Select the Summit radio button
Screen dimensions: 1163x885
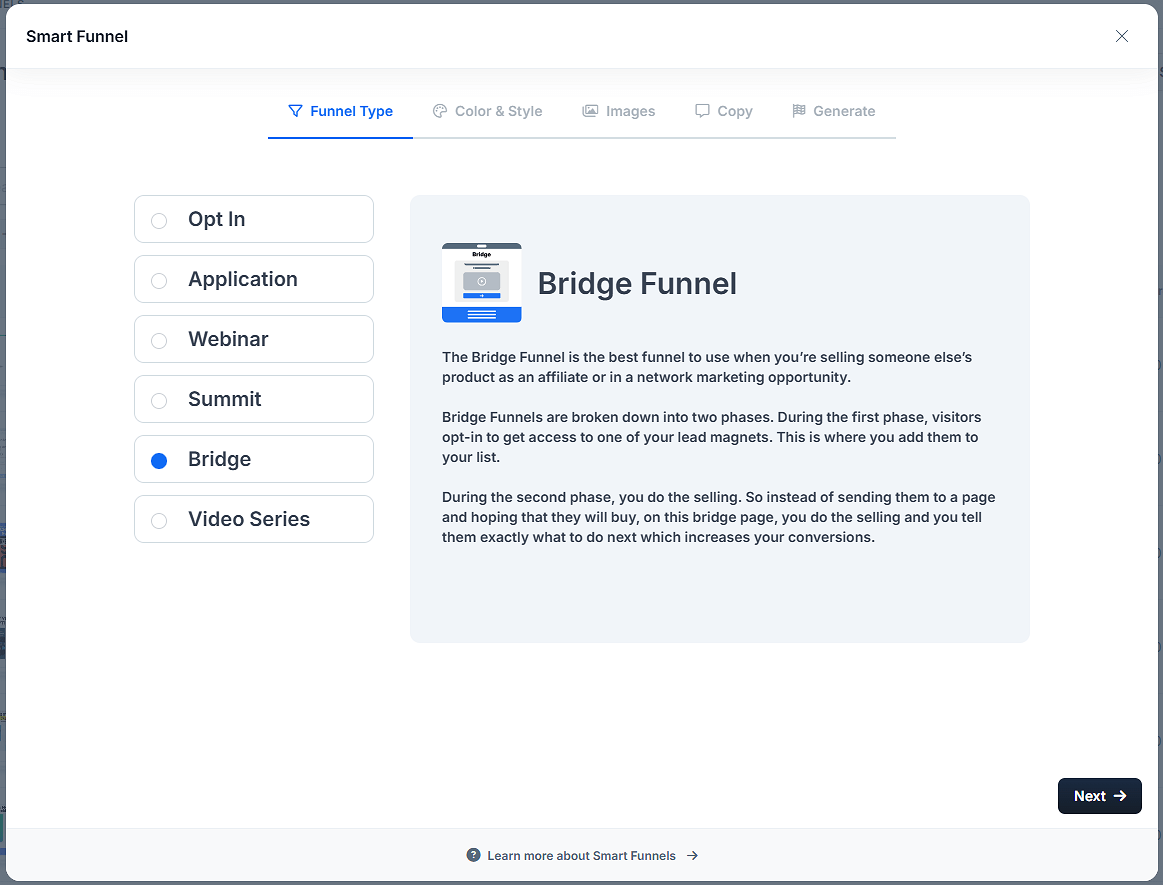pos(159,401)
